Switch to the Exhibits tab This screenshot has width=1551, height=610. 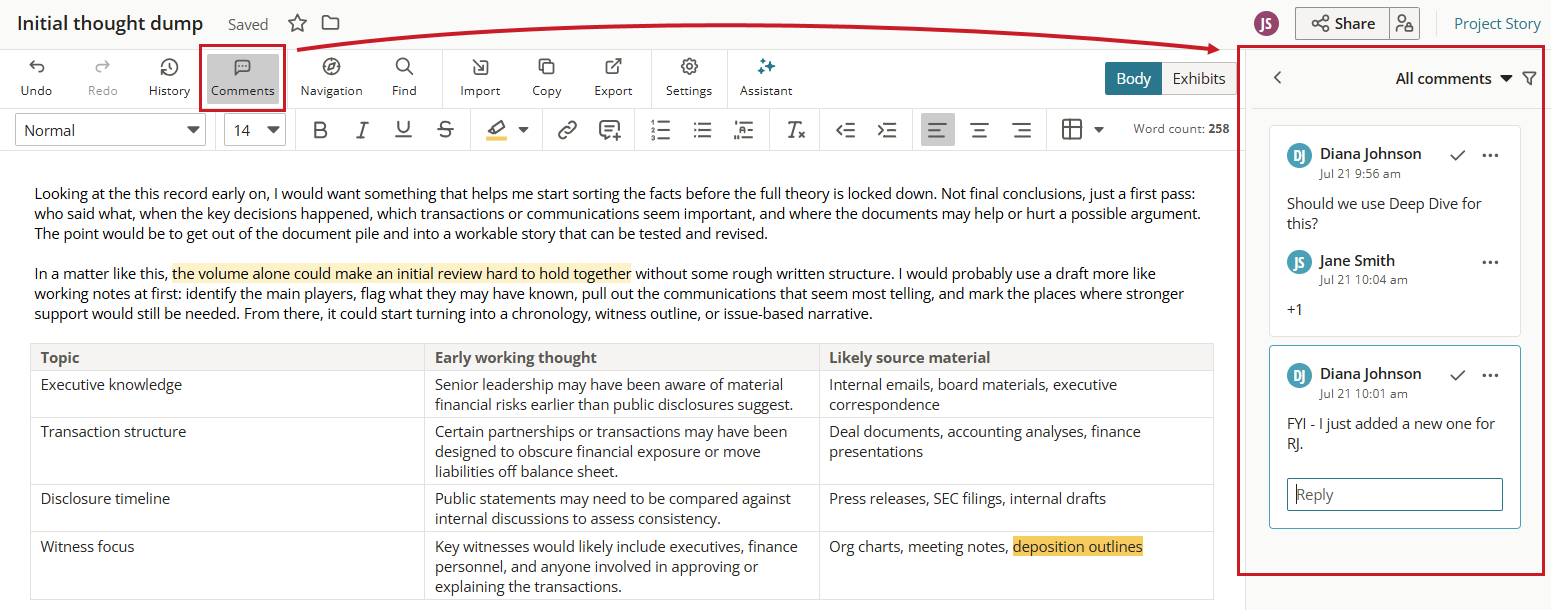click(1199, 79)
